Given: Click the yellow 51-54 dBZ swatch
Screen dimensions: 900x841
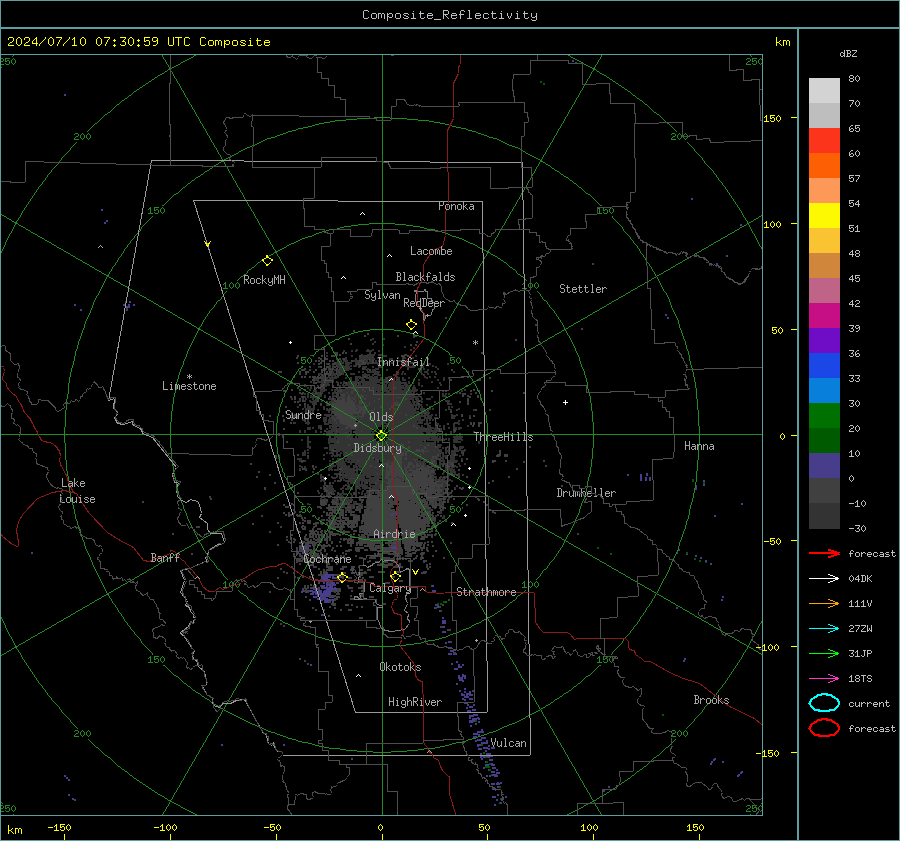Looking at the screenshot, I should point(824,215).
